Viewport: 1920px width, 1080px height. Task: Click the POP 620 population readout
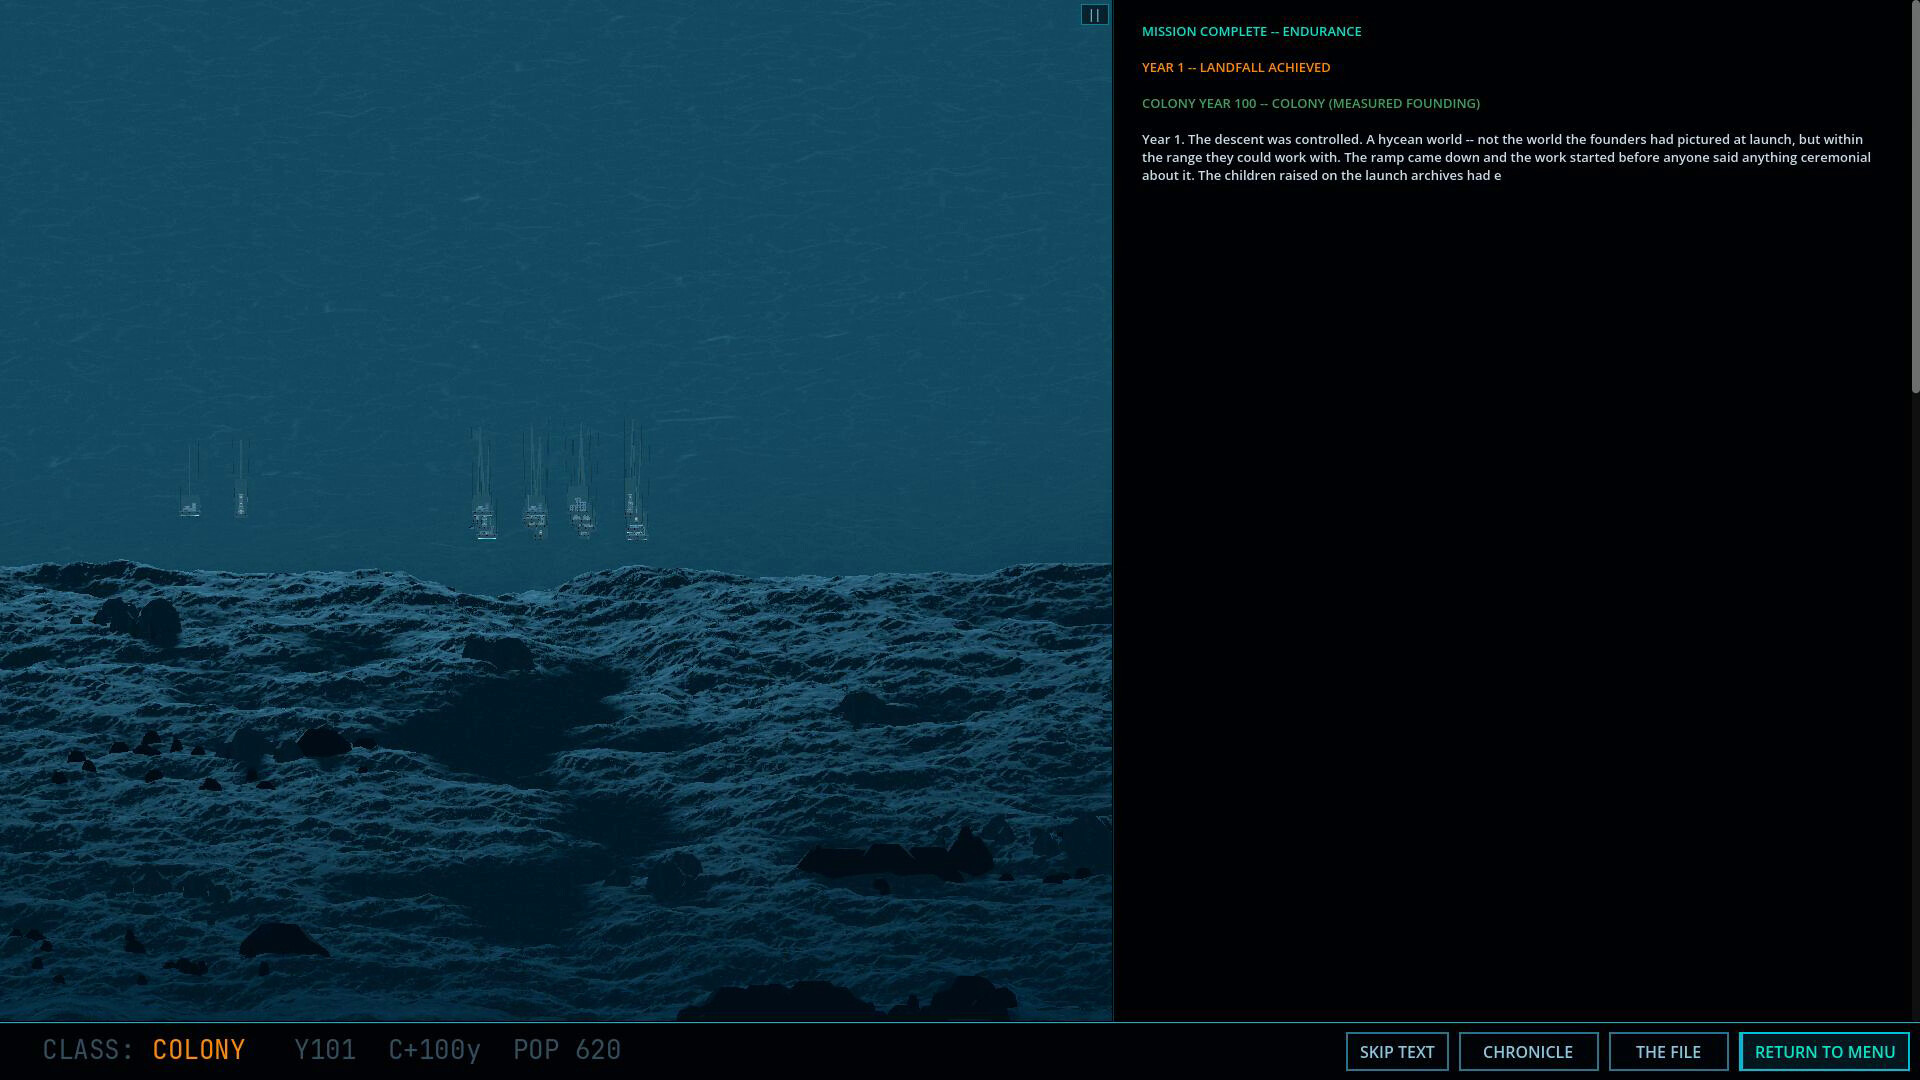pos(567,1050)
